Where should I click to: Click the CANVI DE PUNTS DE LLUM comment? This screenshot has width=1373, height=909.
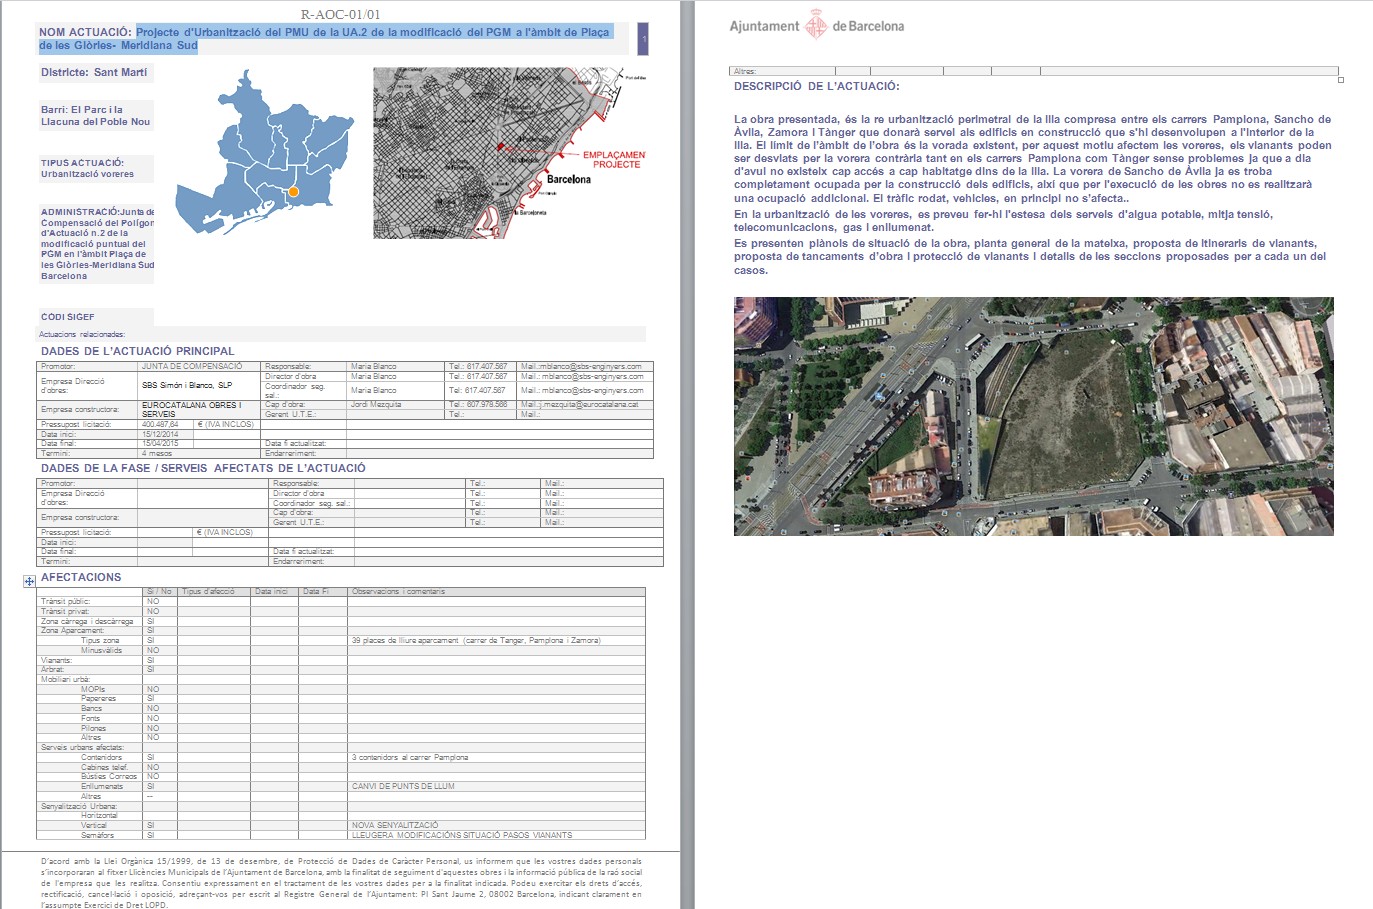(x=403, y=786)
